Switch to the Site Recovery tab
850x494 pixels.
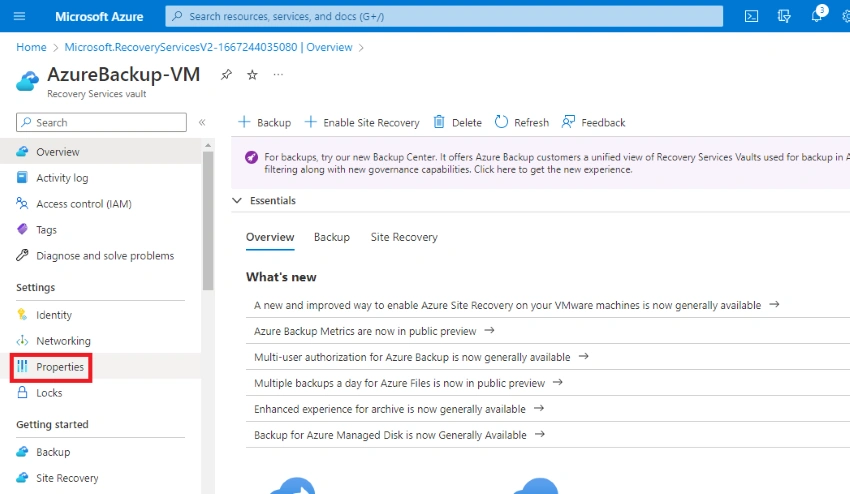click(404, 237)
